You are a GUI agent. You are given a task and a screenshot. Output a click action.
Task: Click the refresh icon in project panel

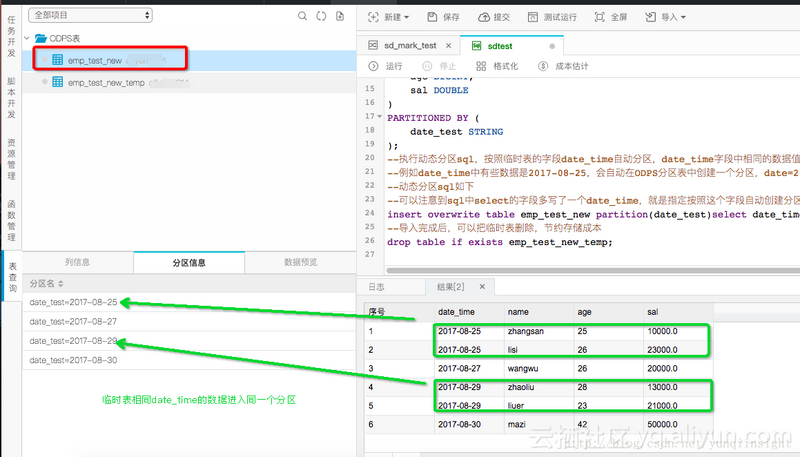[x=321, y=16]
